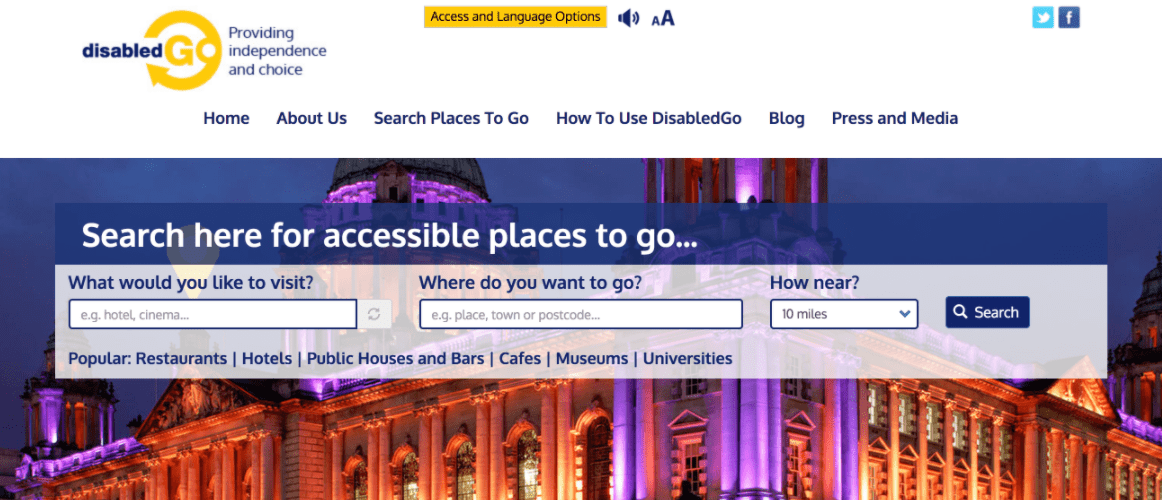Open Press and Media

[895, 119]
